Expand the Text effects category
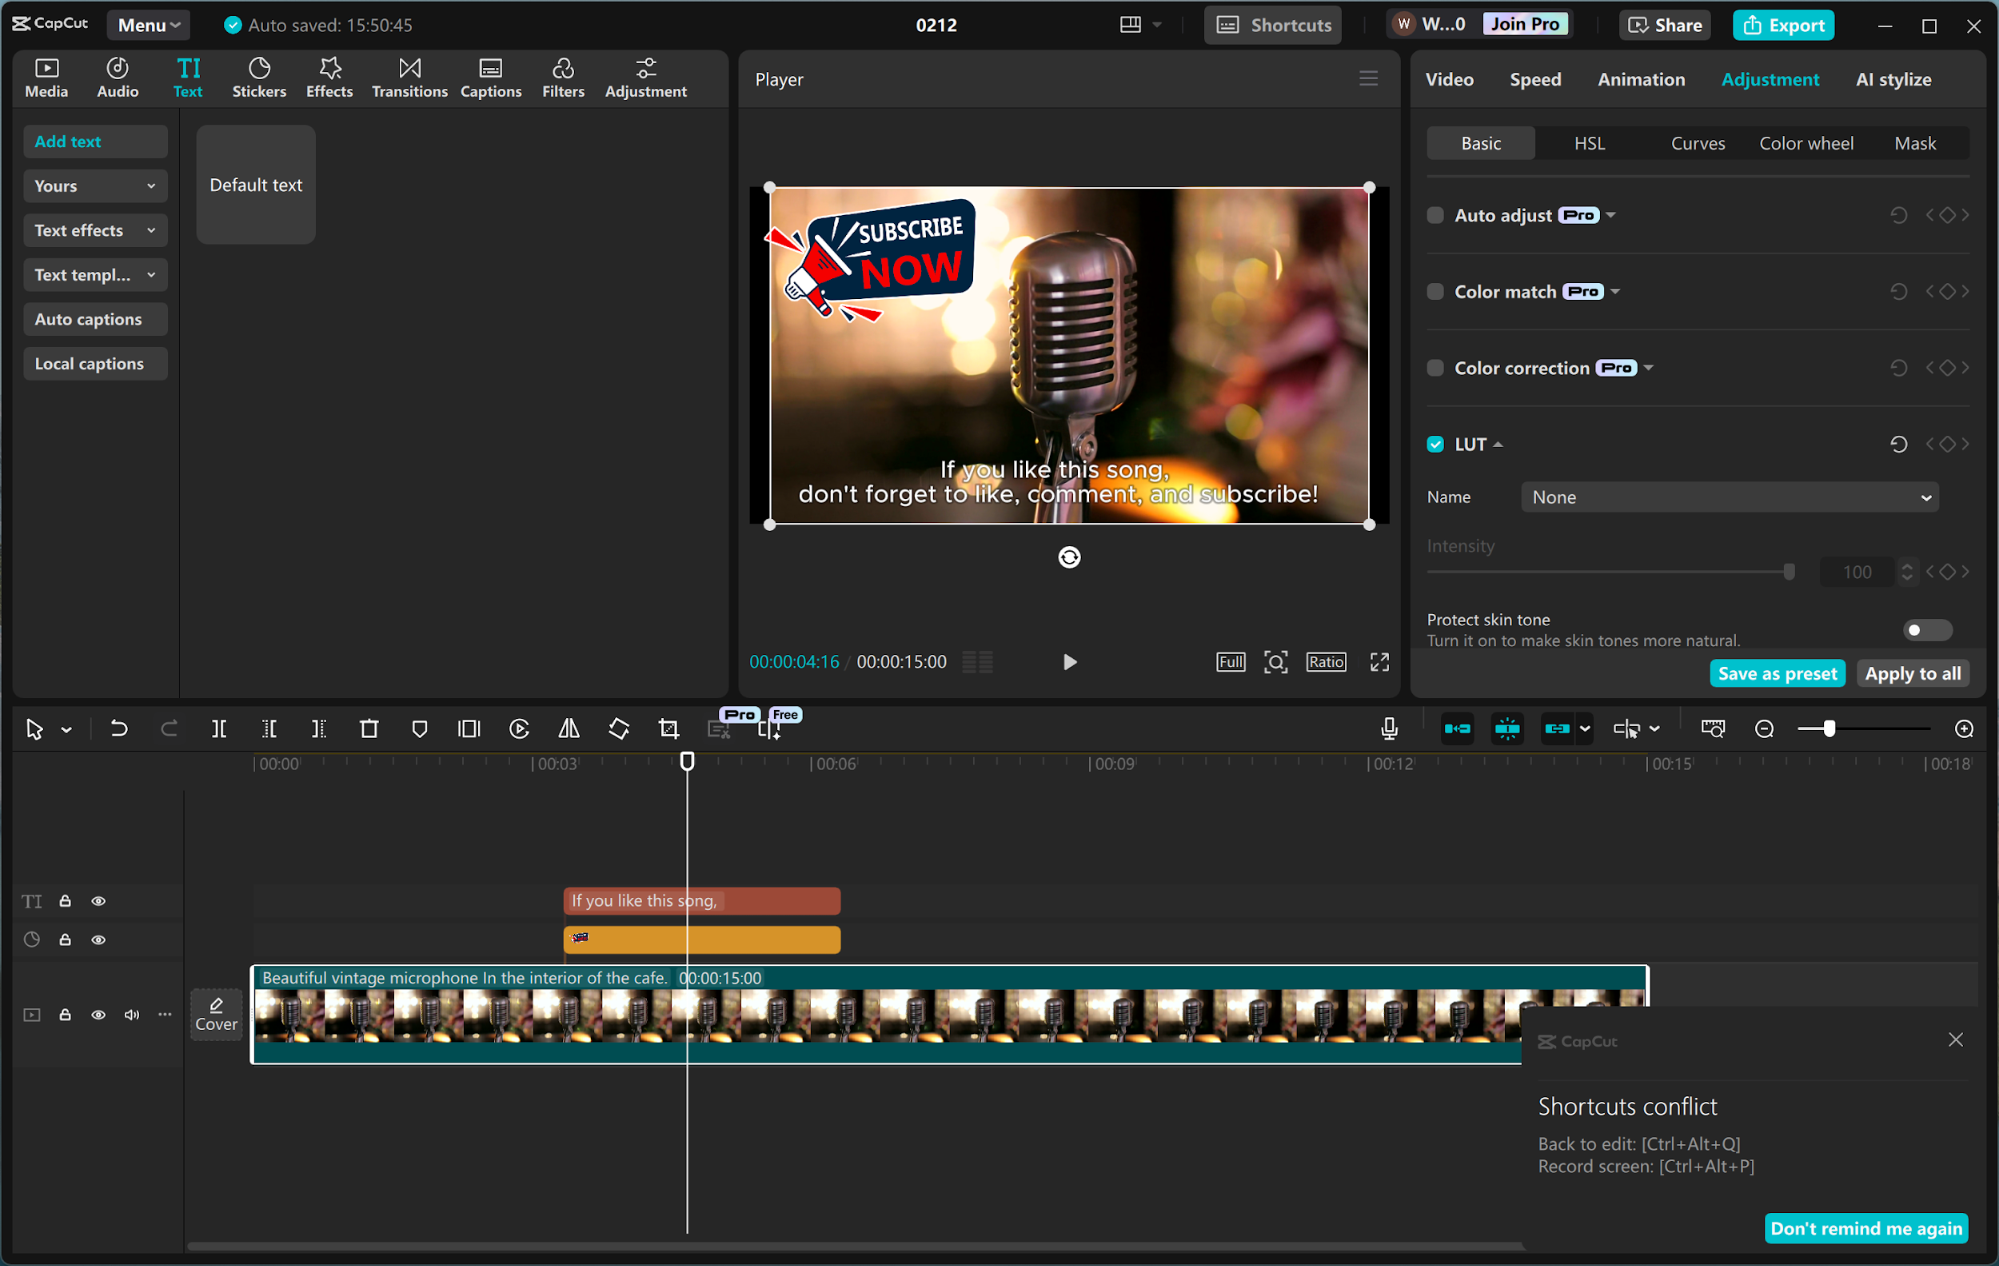Image resolution: width=1999 pixels, height=1266 pixels. point(95,230)
